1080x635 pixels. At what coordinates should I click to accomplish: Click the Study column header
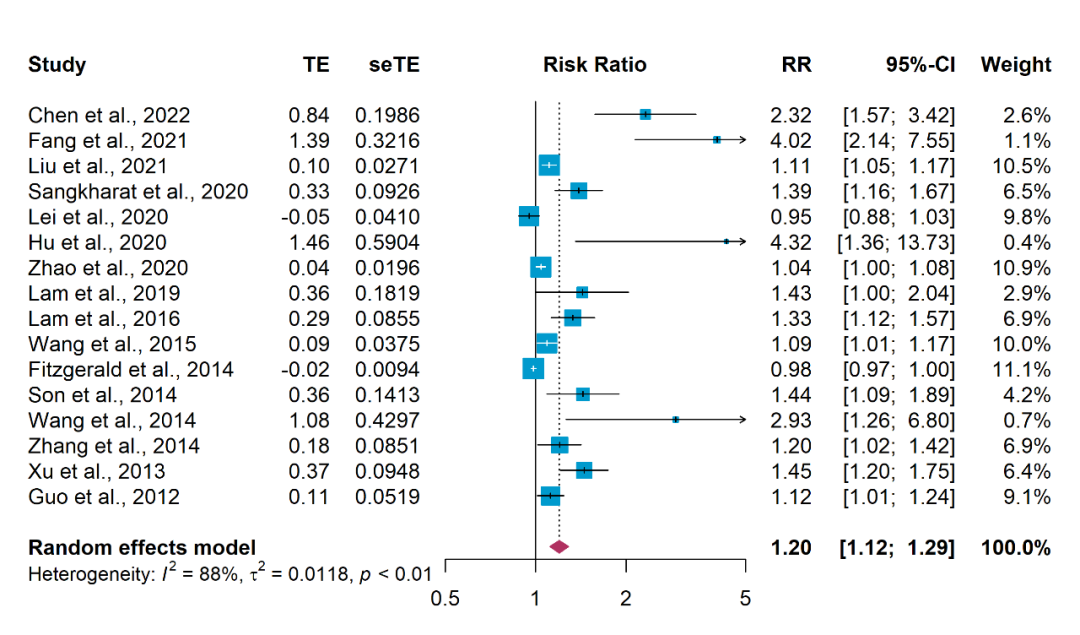[x=57, y=66]
